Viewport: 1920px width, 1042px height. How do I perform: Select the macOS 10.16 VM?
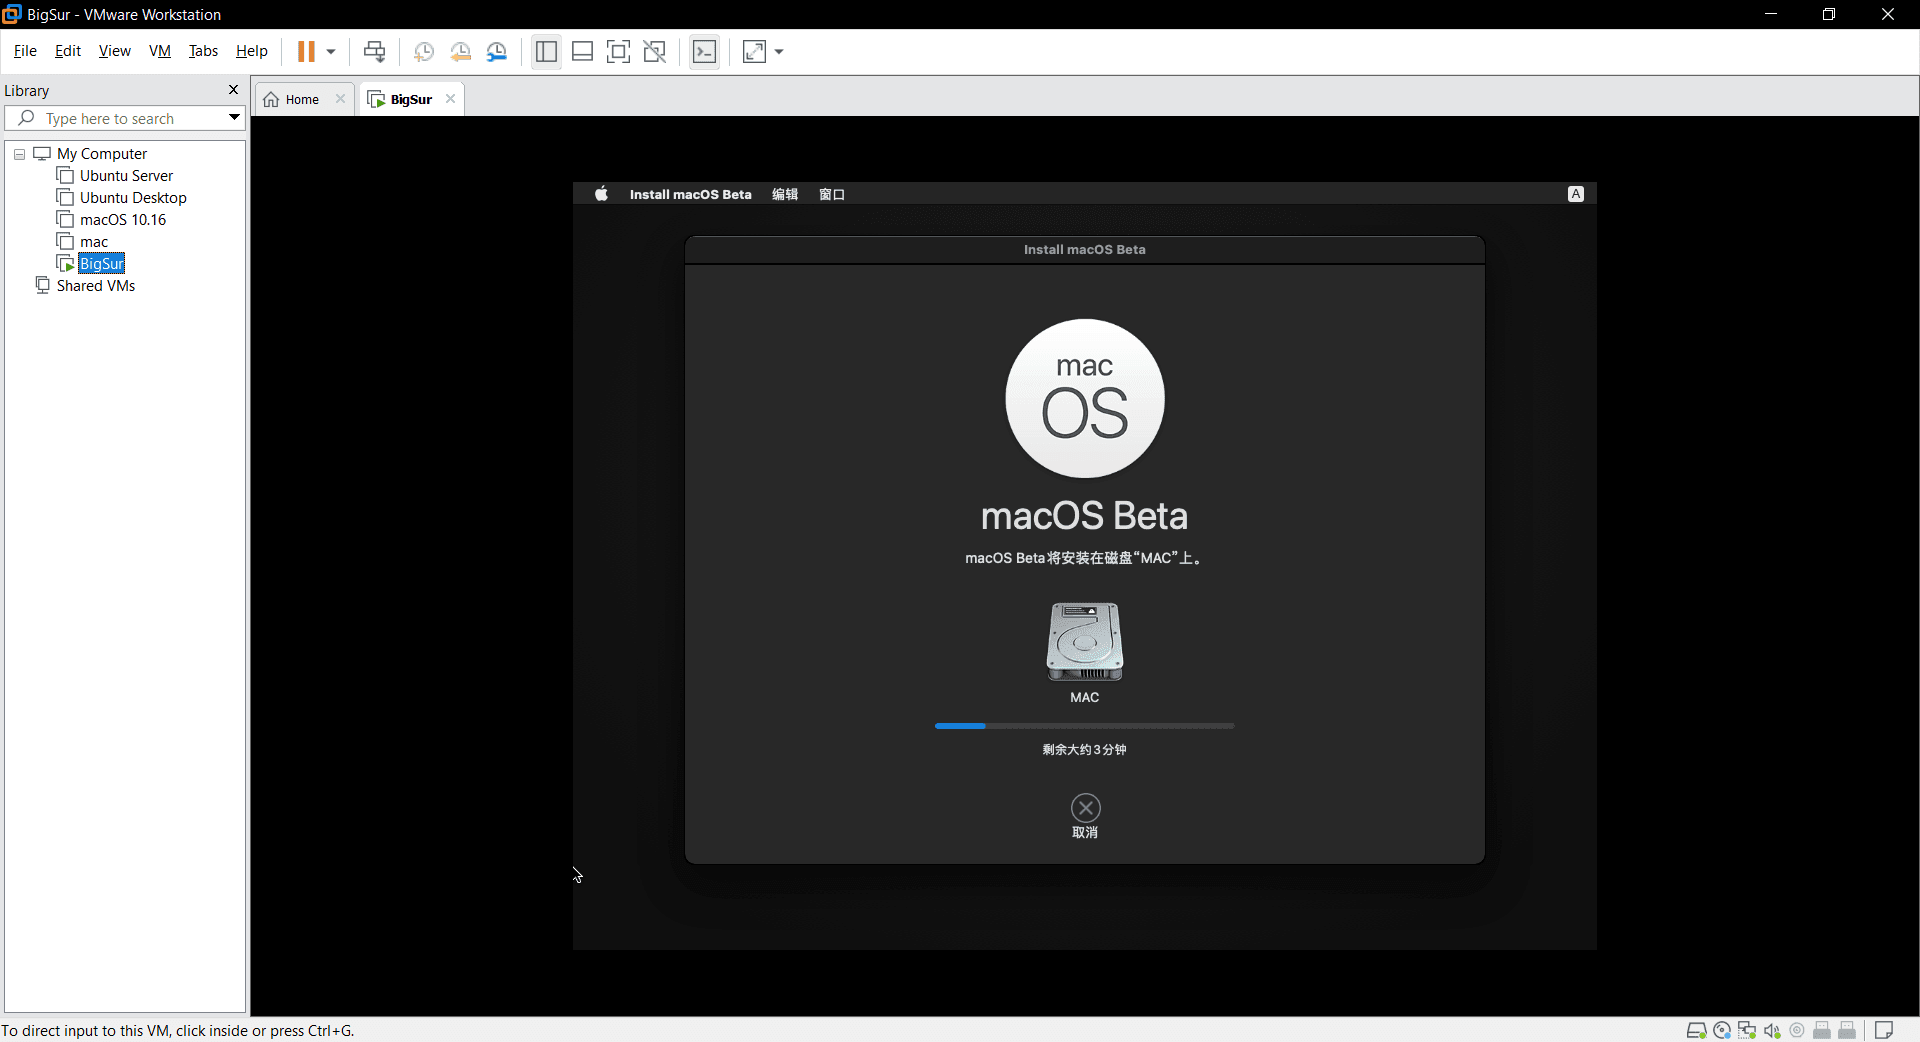[123, 220]
